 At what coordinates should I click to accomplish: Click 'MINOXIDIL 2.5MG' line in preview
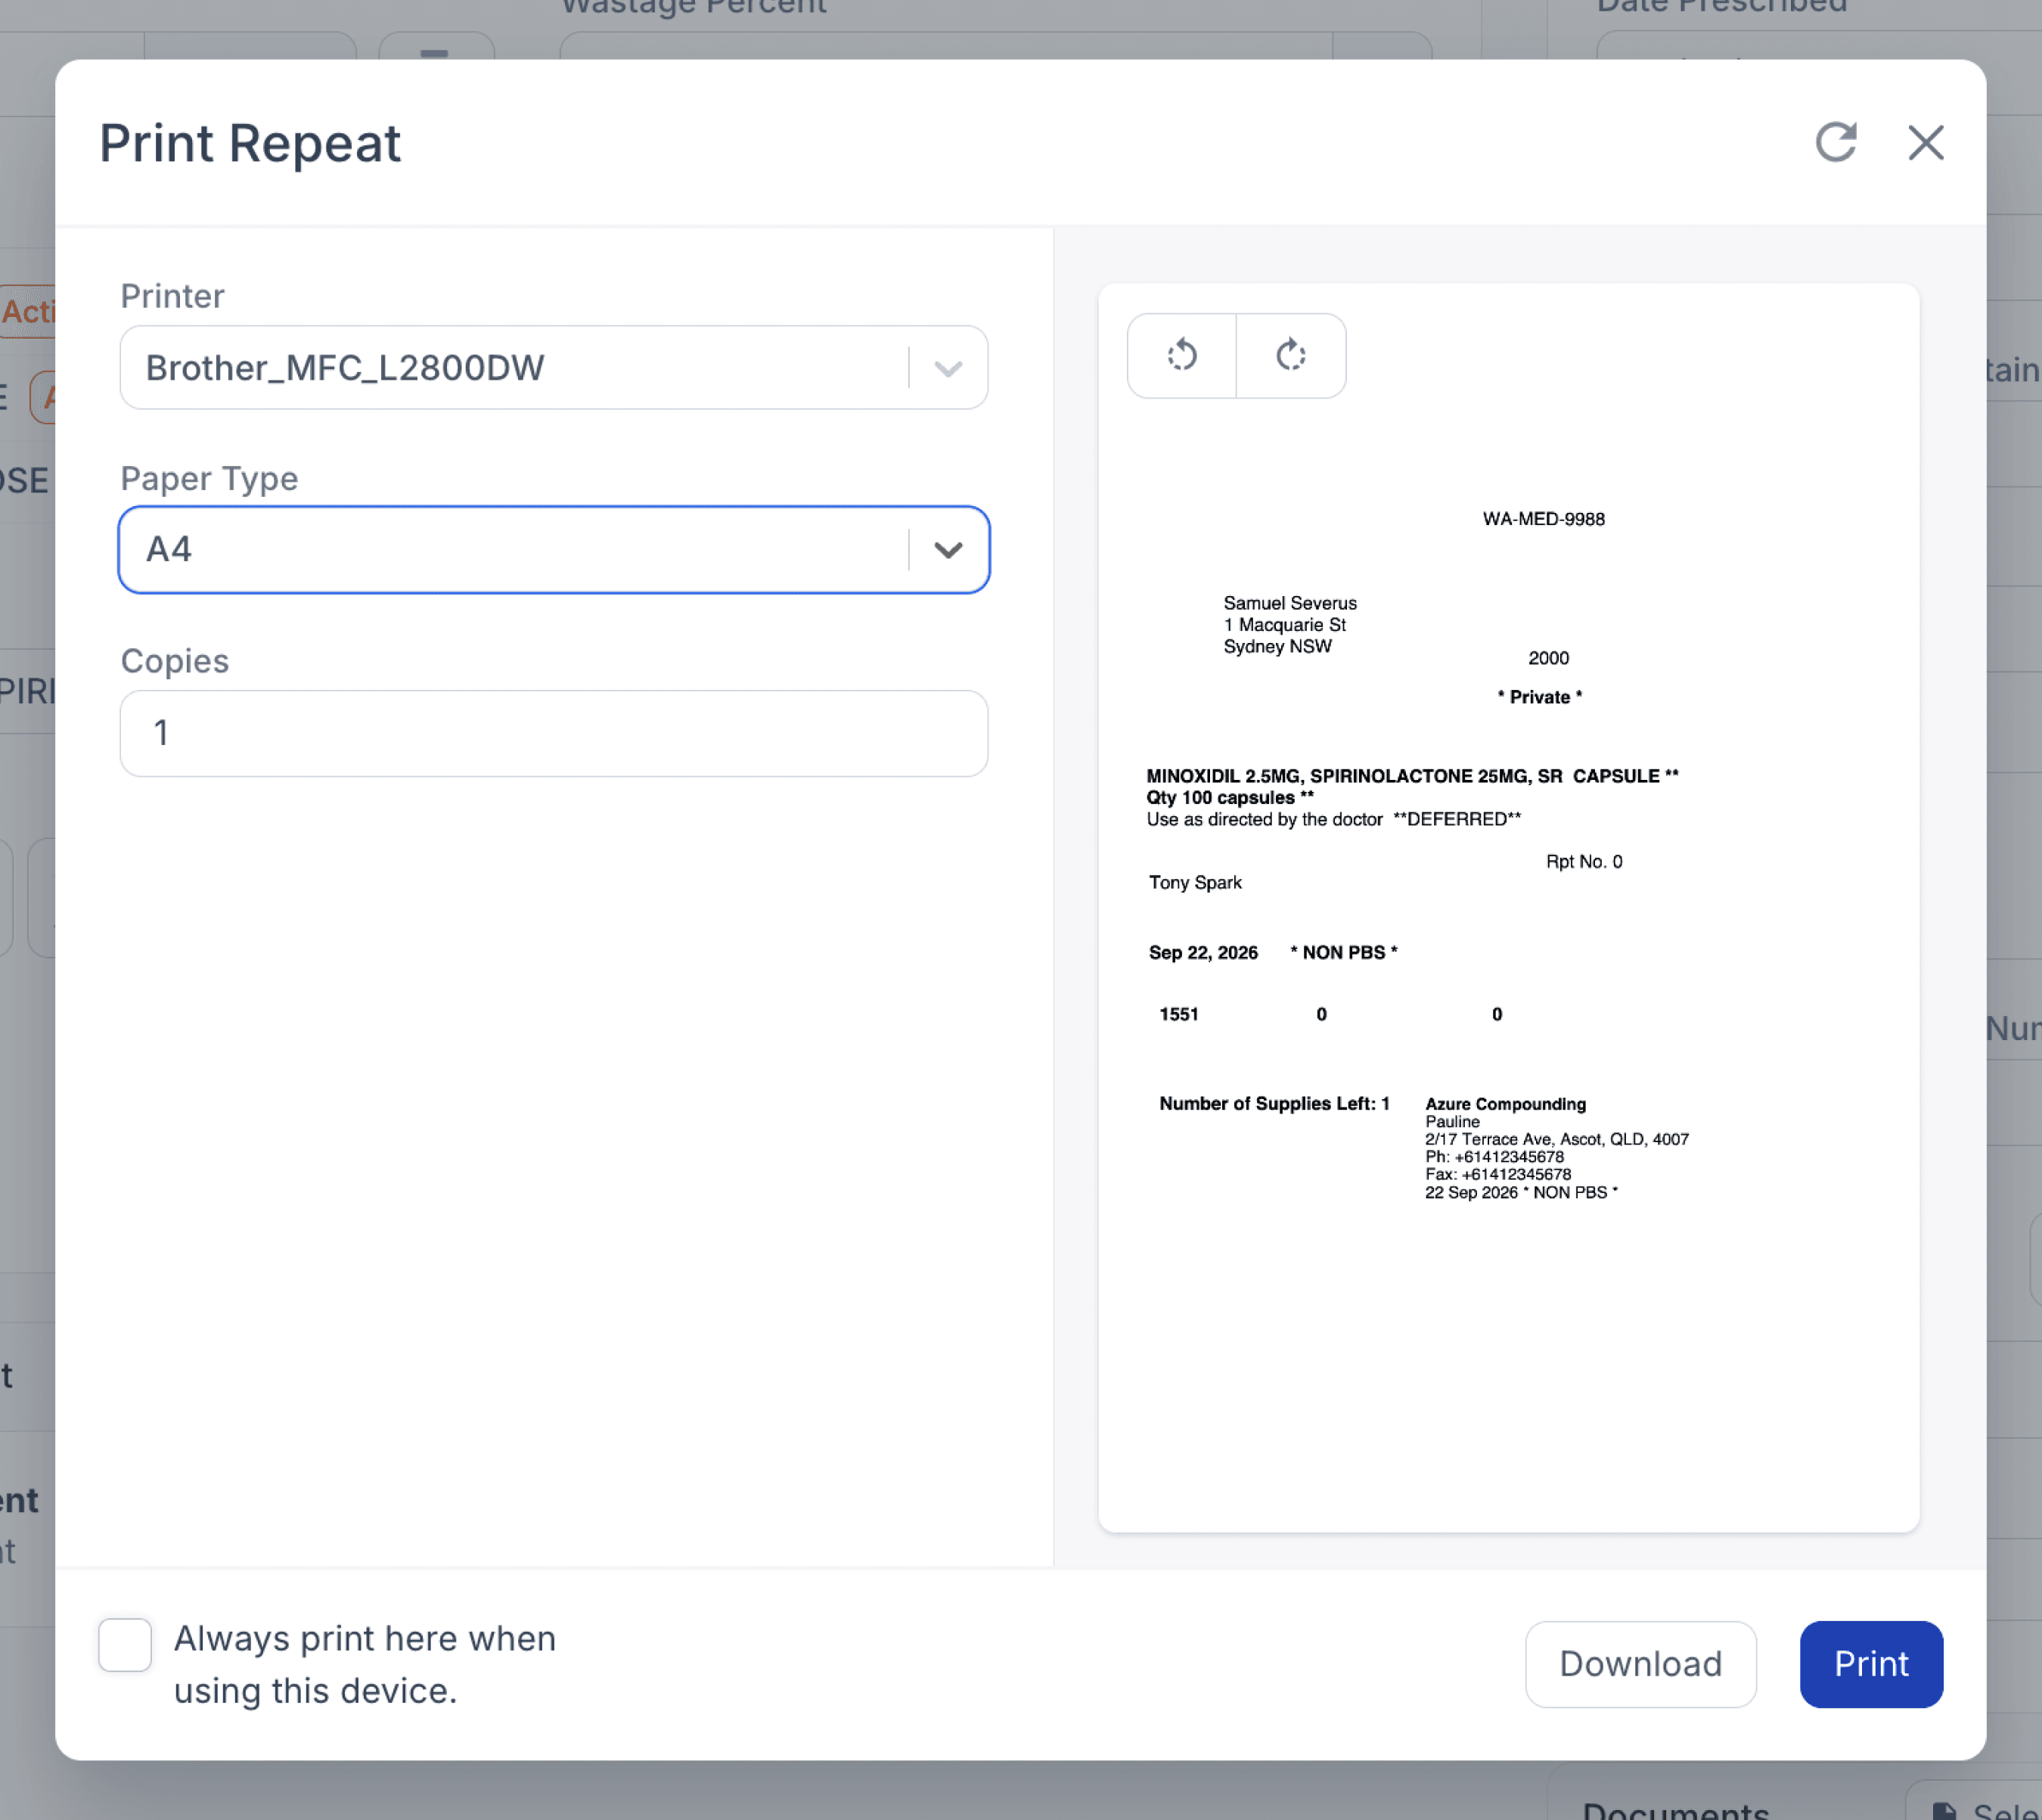pos(1412,776)
